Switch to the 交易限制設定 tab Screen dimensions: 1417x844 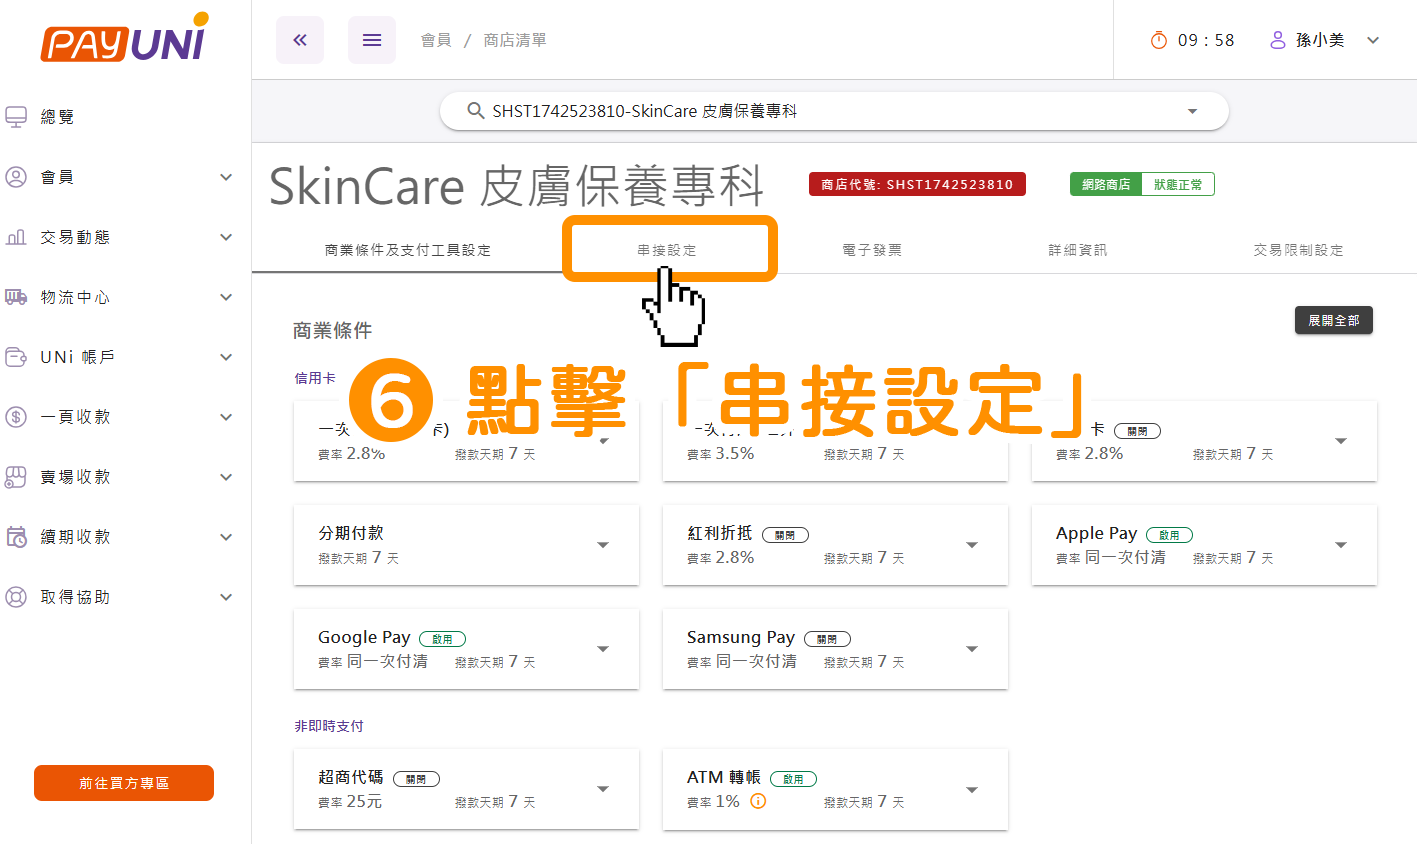pos(1299,250)
